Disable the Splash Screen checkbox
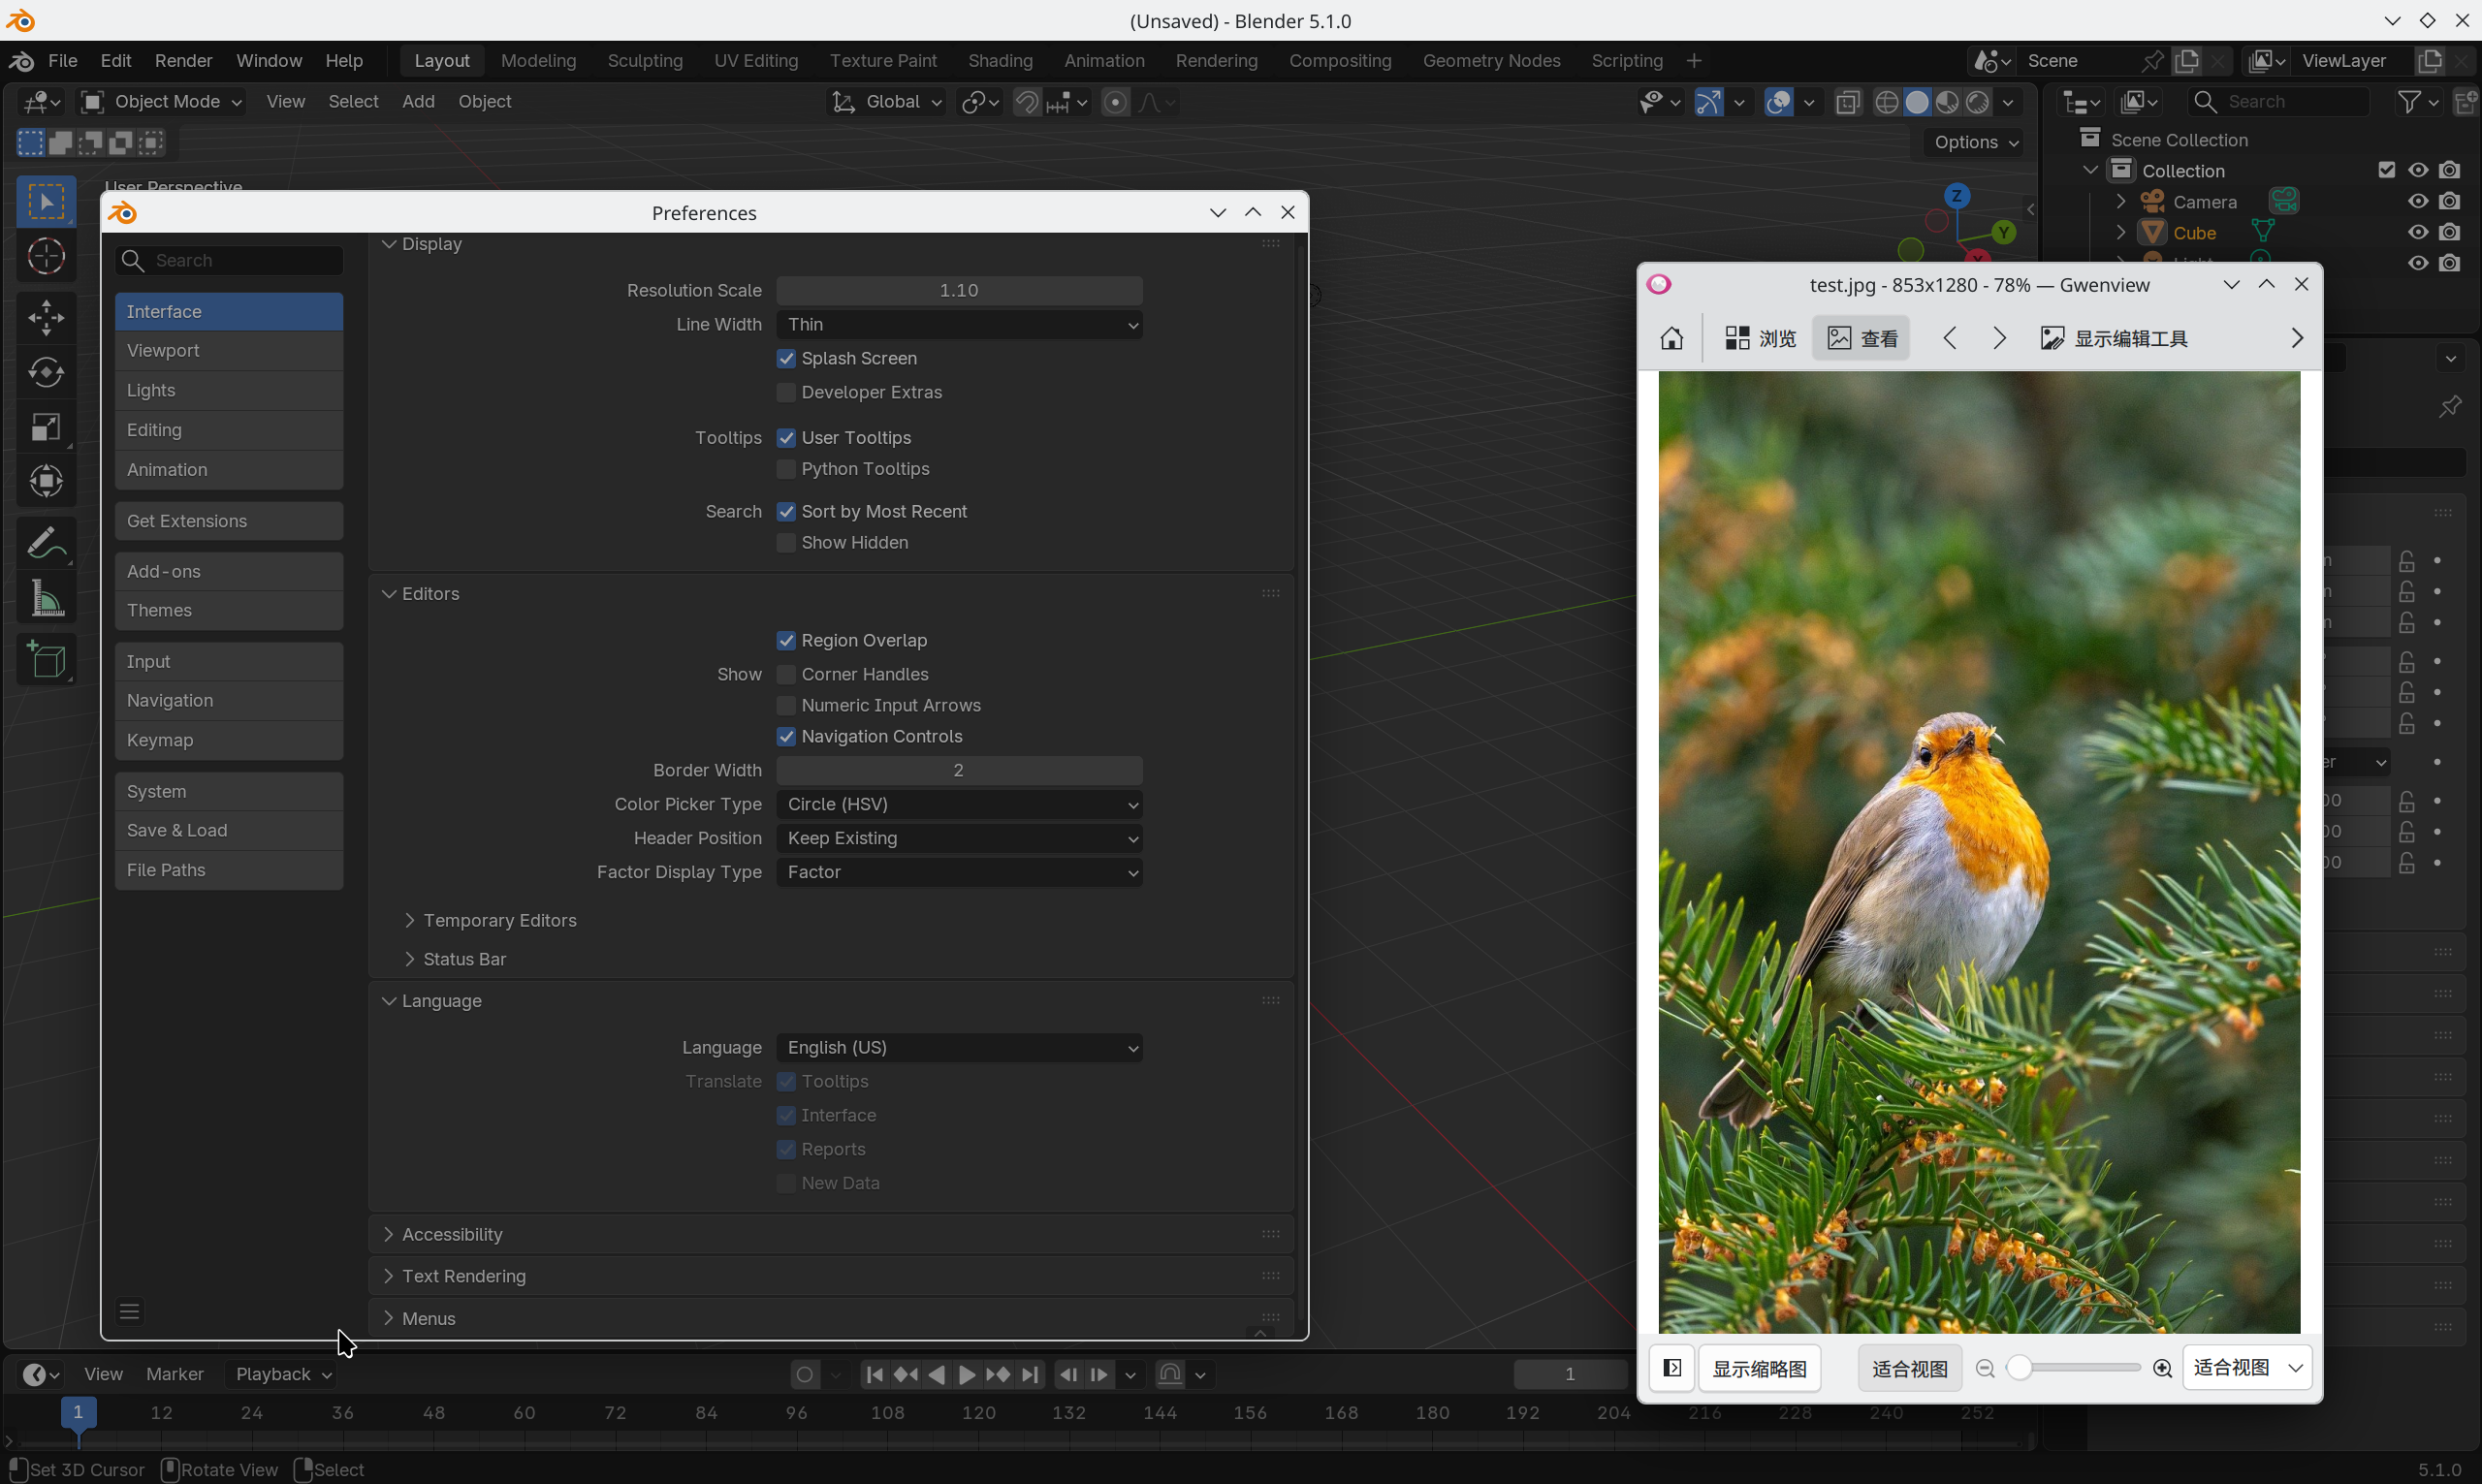This screenshot has width=2482, height=1484. pyautogui.click(x=786, y=358)
